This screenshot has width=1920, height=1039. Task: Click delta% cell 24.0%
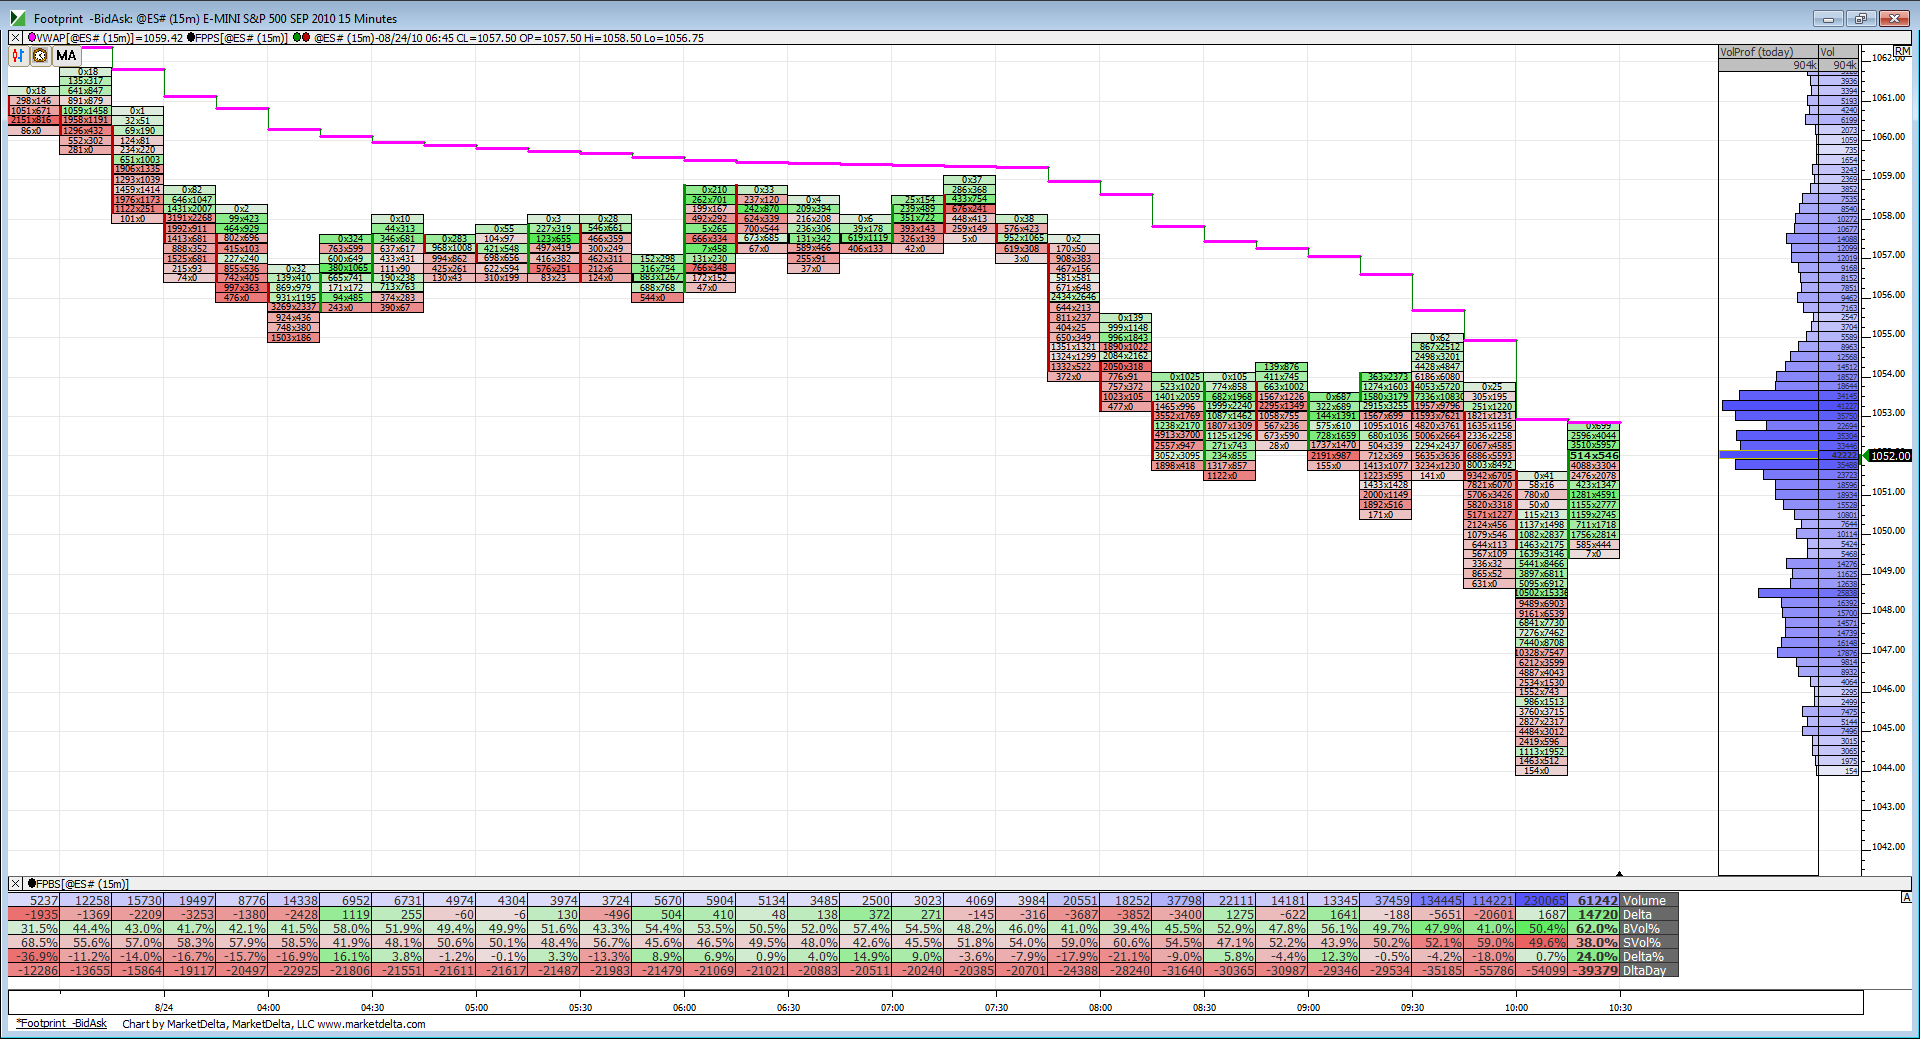[x=1595, y=957]
